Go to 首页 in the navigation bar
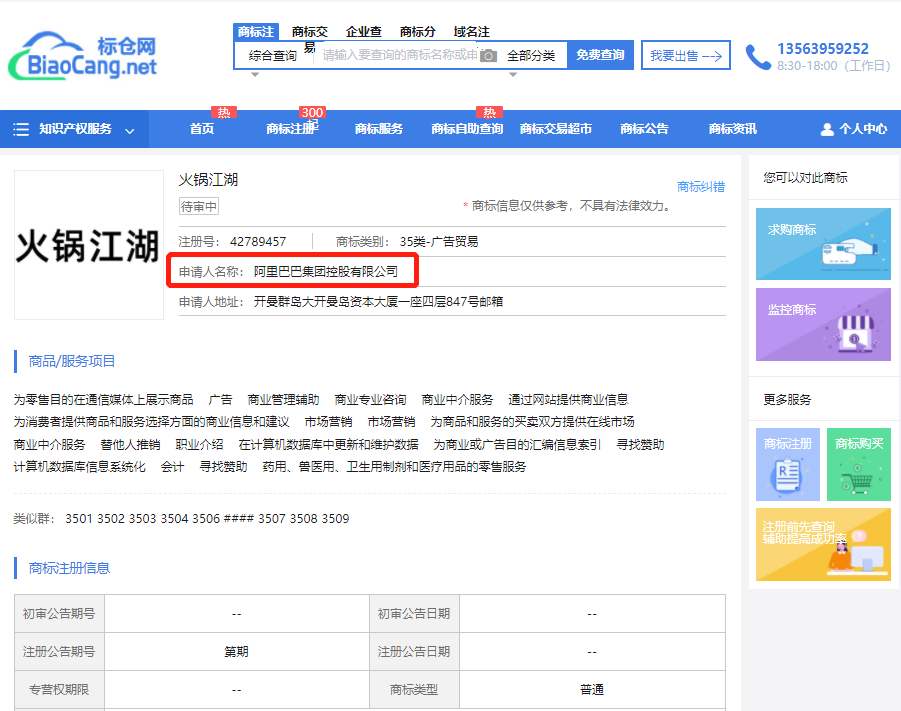901x711 pixels. point(202,129)
